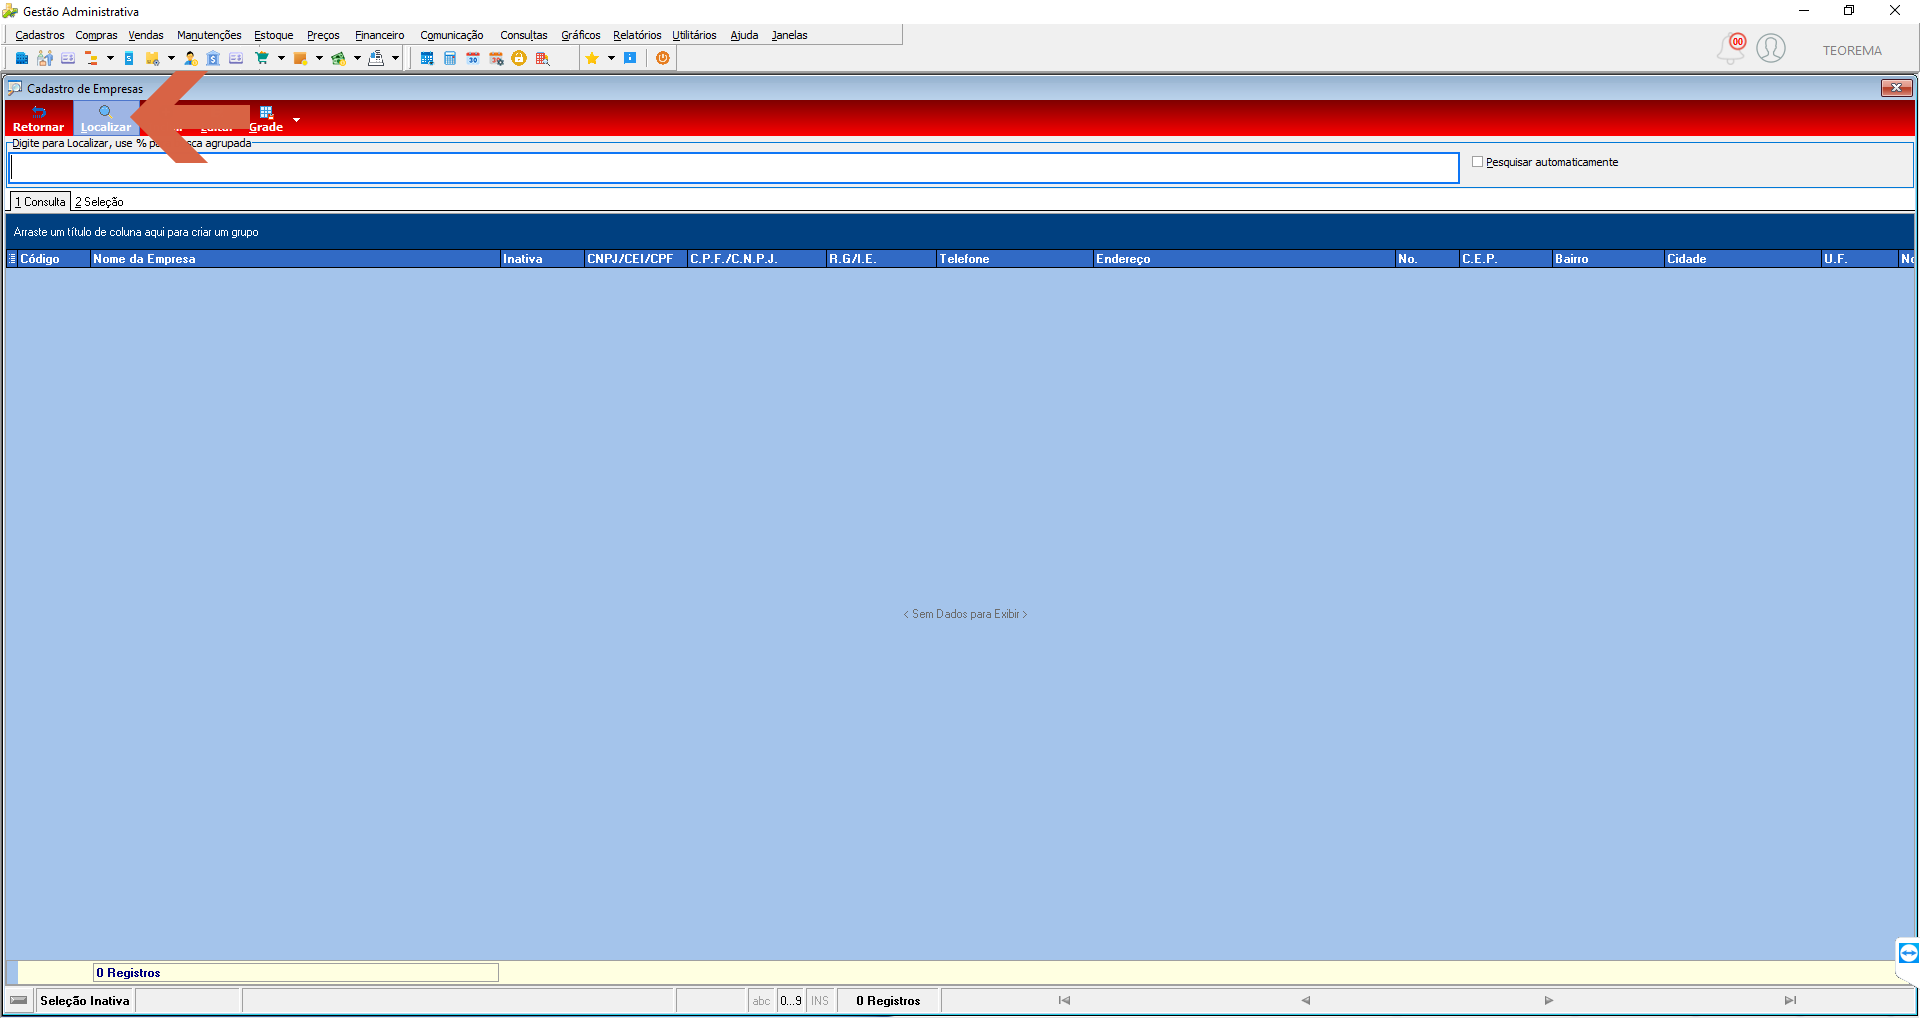Click the search text field for Localizar
Image resolution: width=1920 pixels, height=1018 pixels.
click(x=734, y=168)
